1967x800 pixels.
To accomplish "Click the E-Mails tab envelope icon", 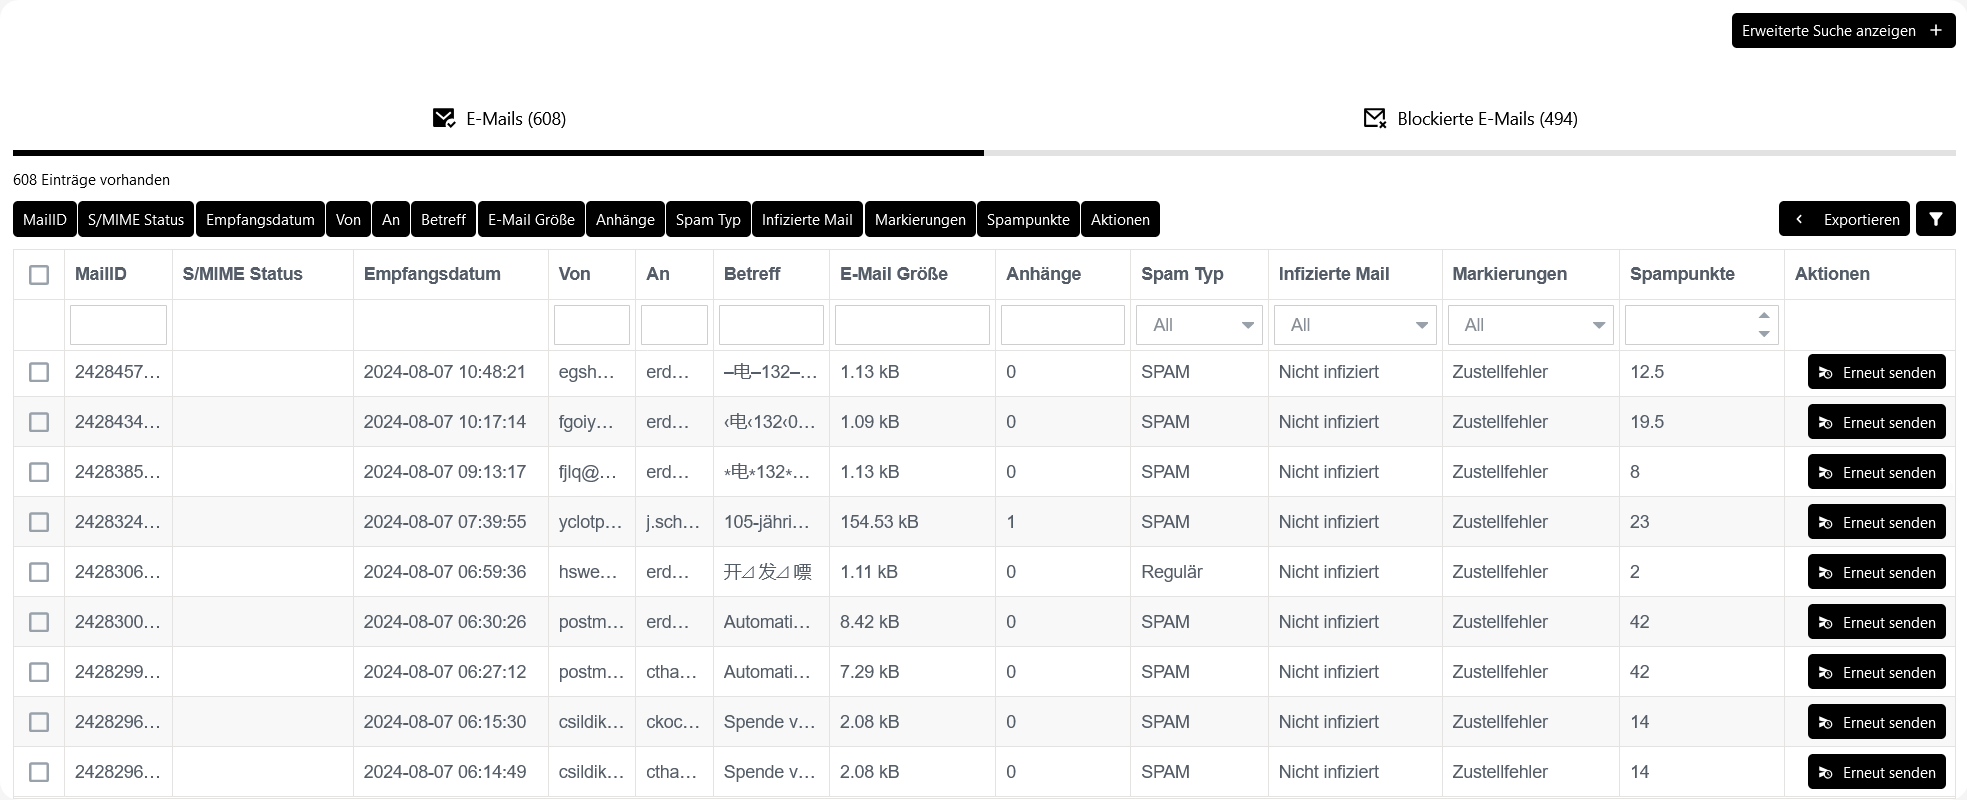I will pyautogui.click(x=443, y=118).
